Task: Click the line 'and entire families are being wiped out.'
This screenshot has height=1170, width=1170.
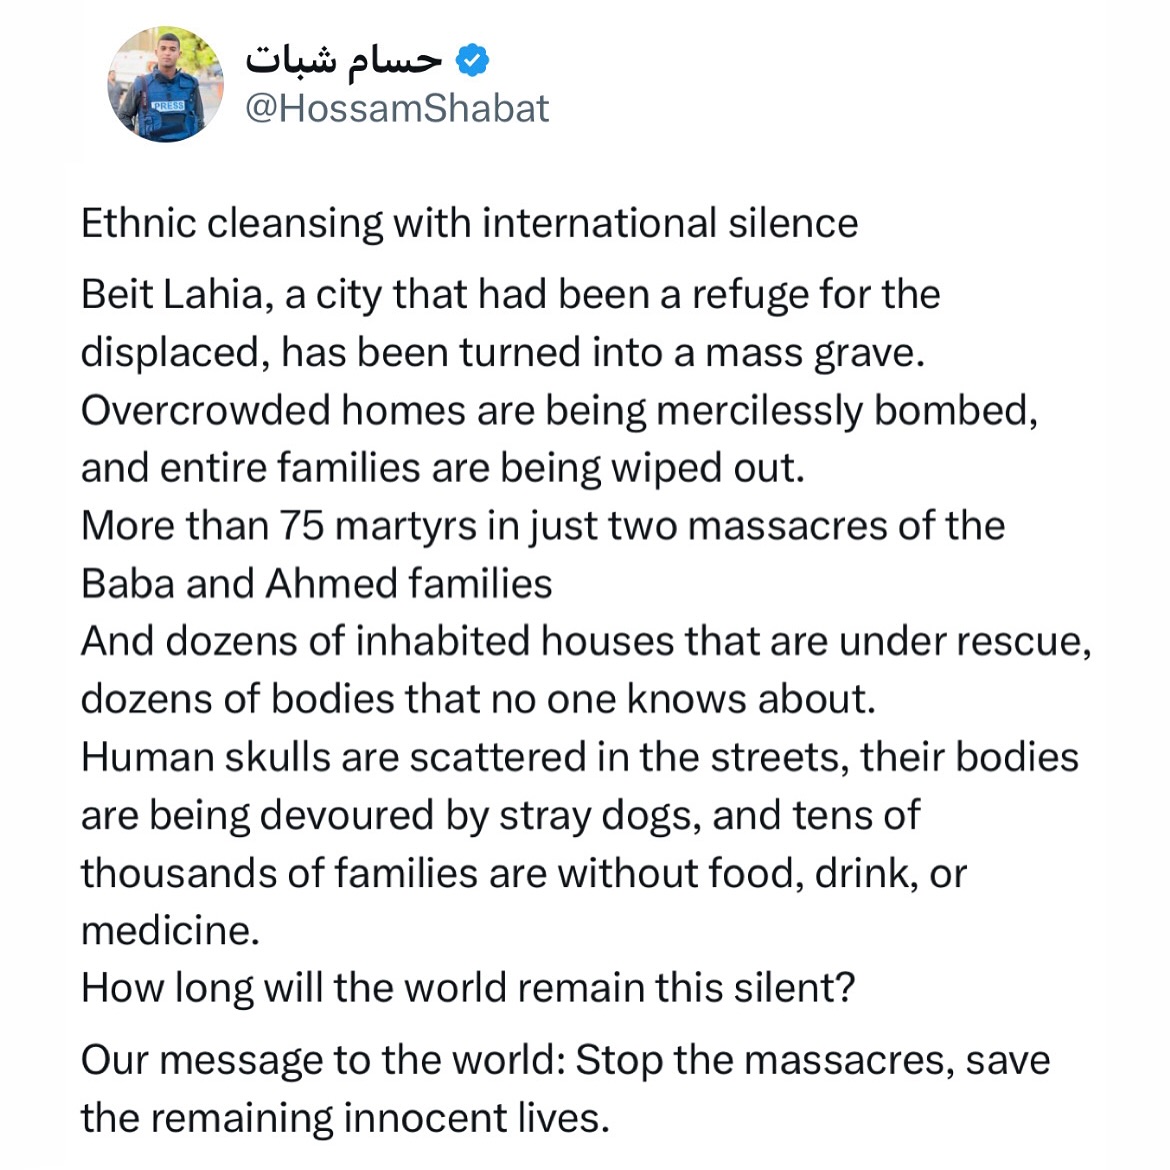Action: point(442,468)
